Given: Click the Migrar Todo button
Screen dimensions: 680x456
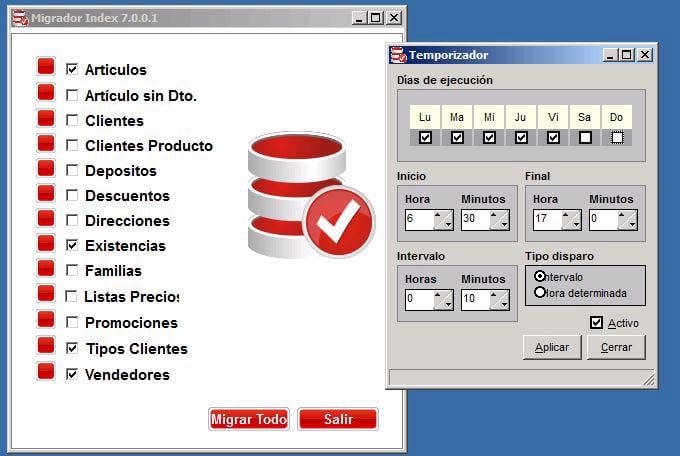Looking at the screenshot, I should [x=248, y=419].
